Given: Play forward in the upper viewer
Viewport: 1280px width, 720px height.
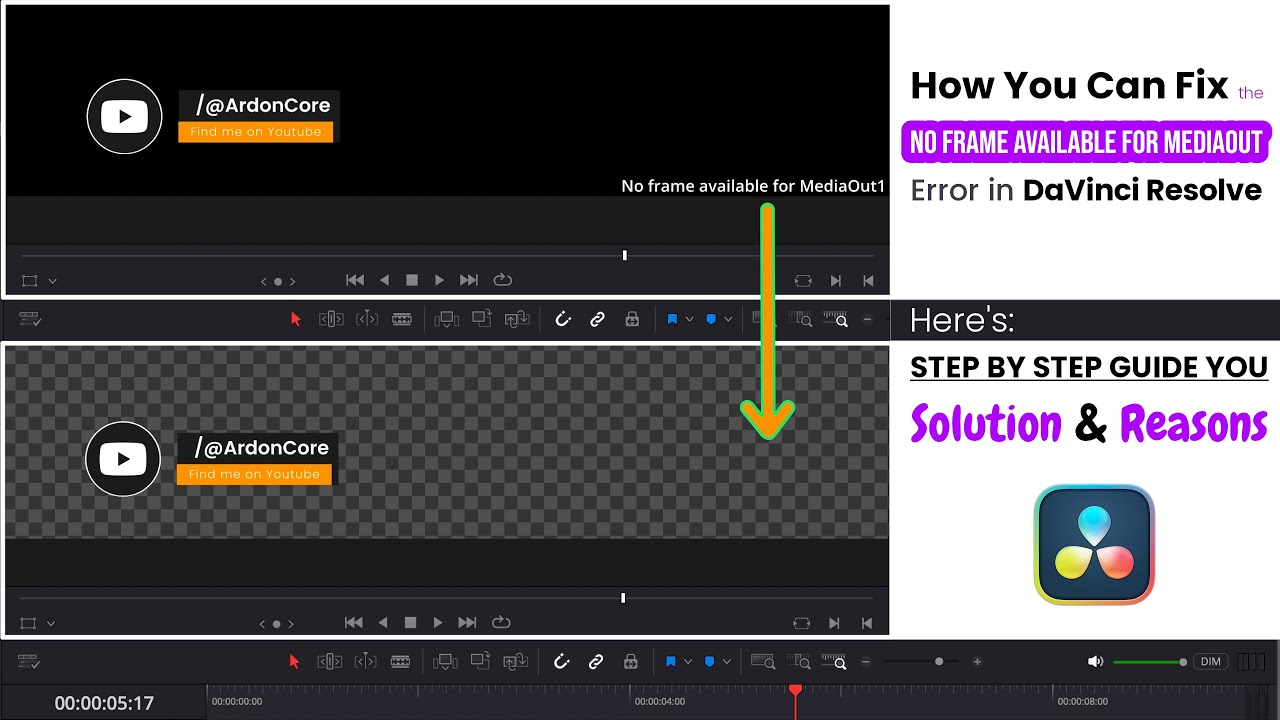Looking at the screenshot, I should (x=439, y=280).
